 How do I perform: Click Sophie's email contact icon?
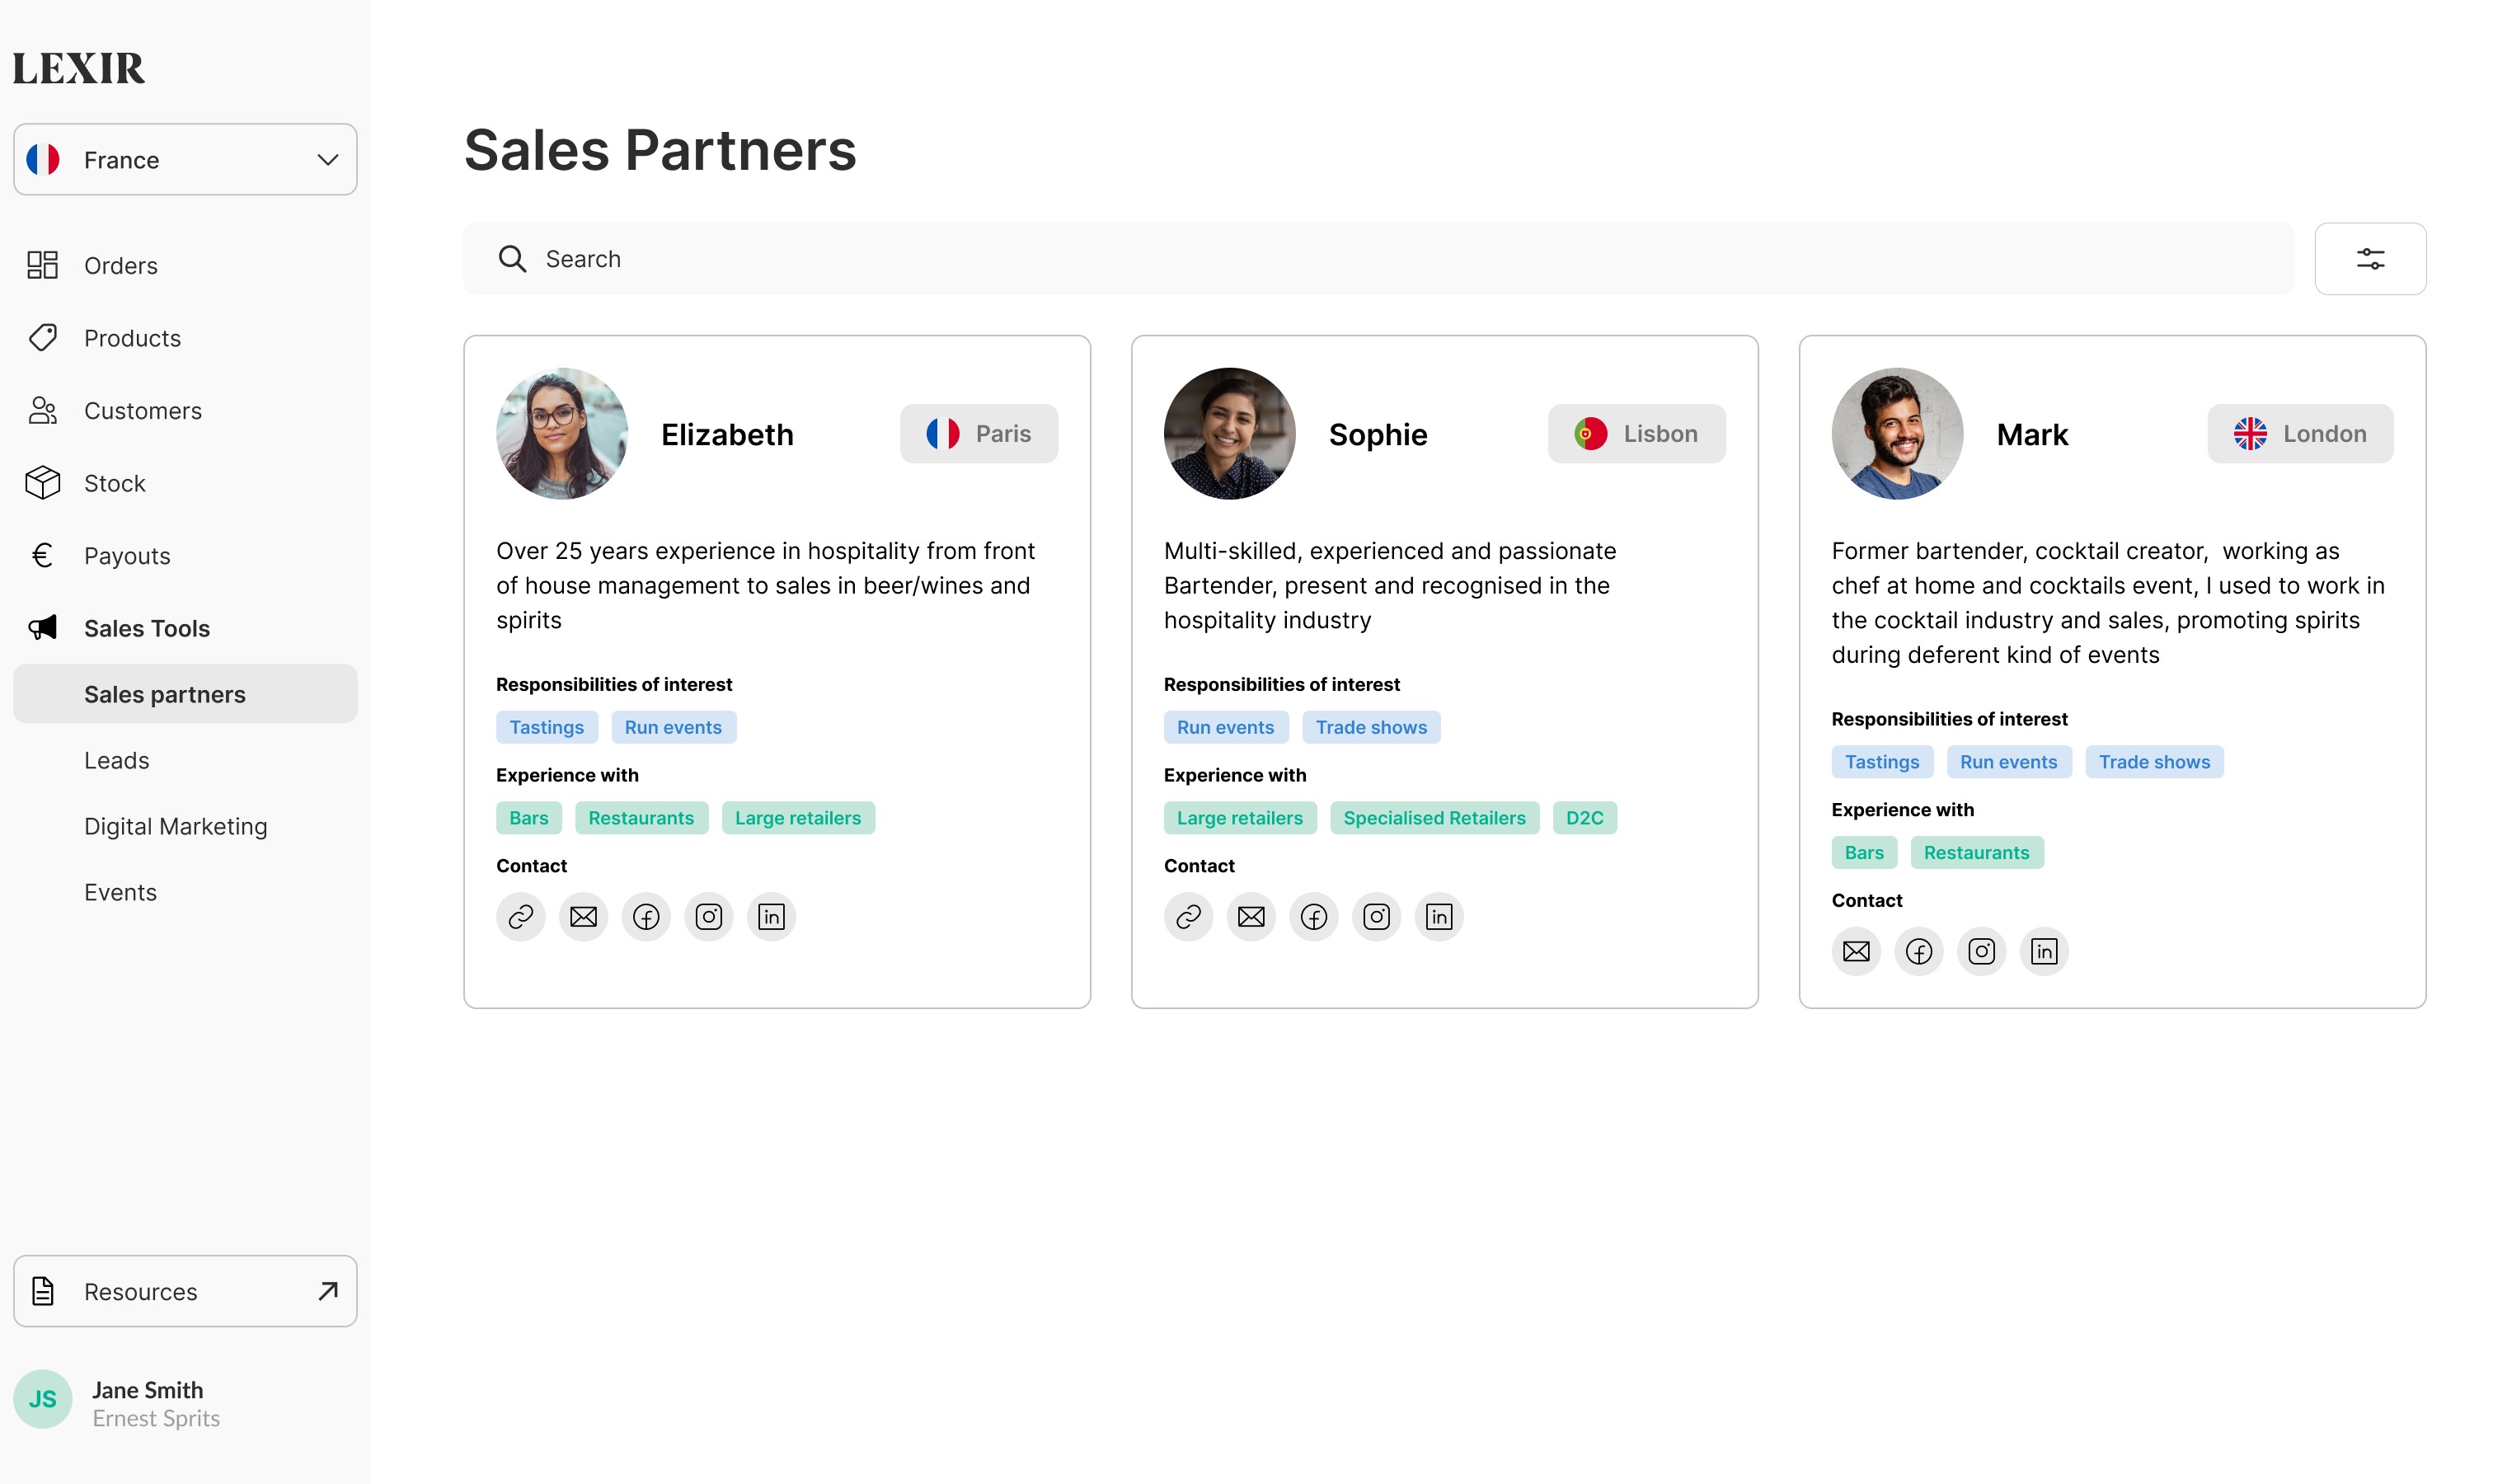click(x=1251, y=916)
